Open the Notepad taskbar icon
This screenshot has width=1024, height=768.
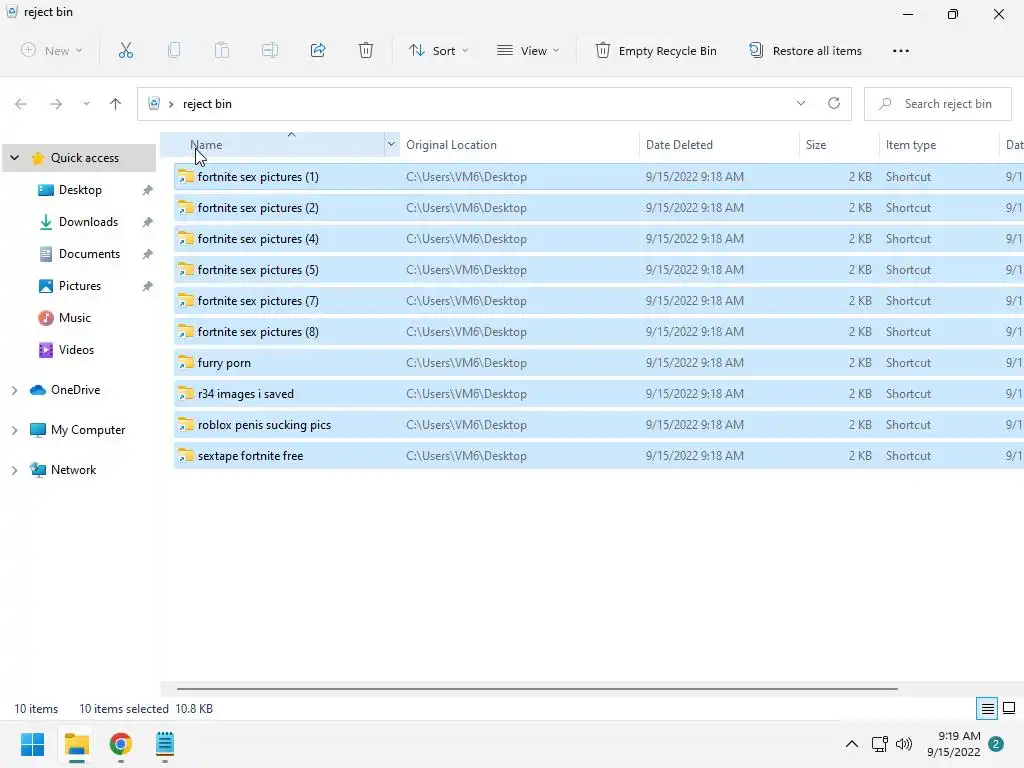165,744
